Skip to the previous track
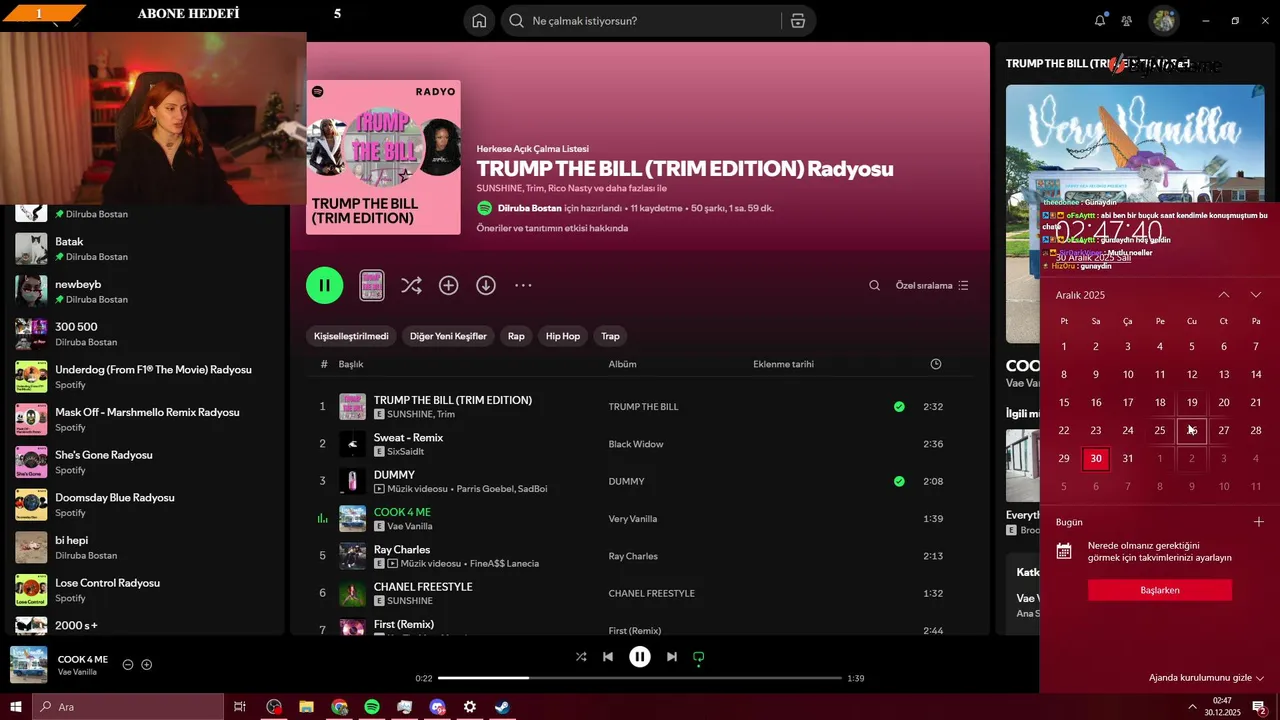This screenshot has height=720, width=1280. pos(608,657)
